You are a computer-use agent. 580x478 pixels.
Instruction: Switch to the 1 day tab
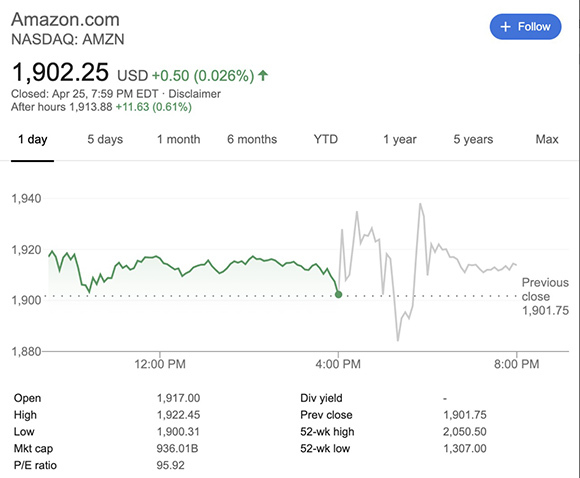tap(33, 139)
